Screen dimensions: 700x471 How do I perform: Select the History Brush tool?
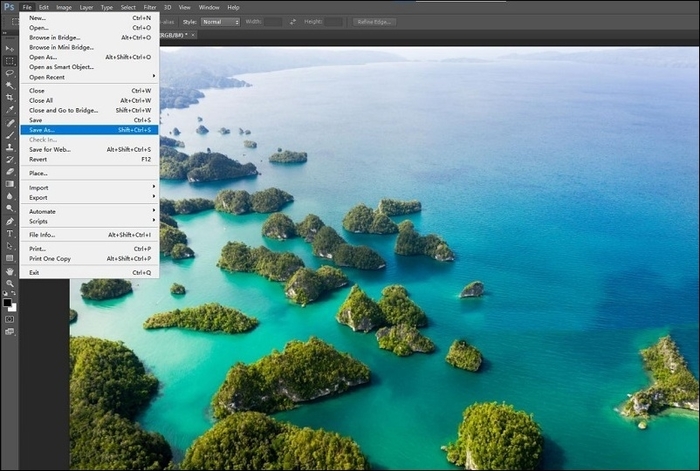coord(9,159)
